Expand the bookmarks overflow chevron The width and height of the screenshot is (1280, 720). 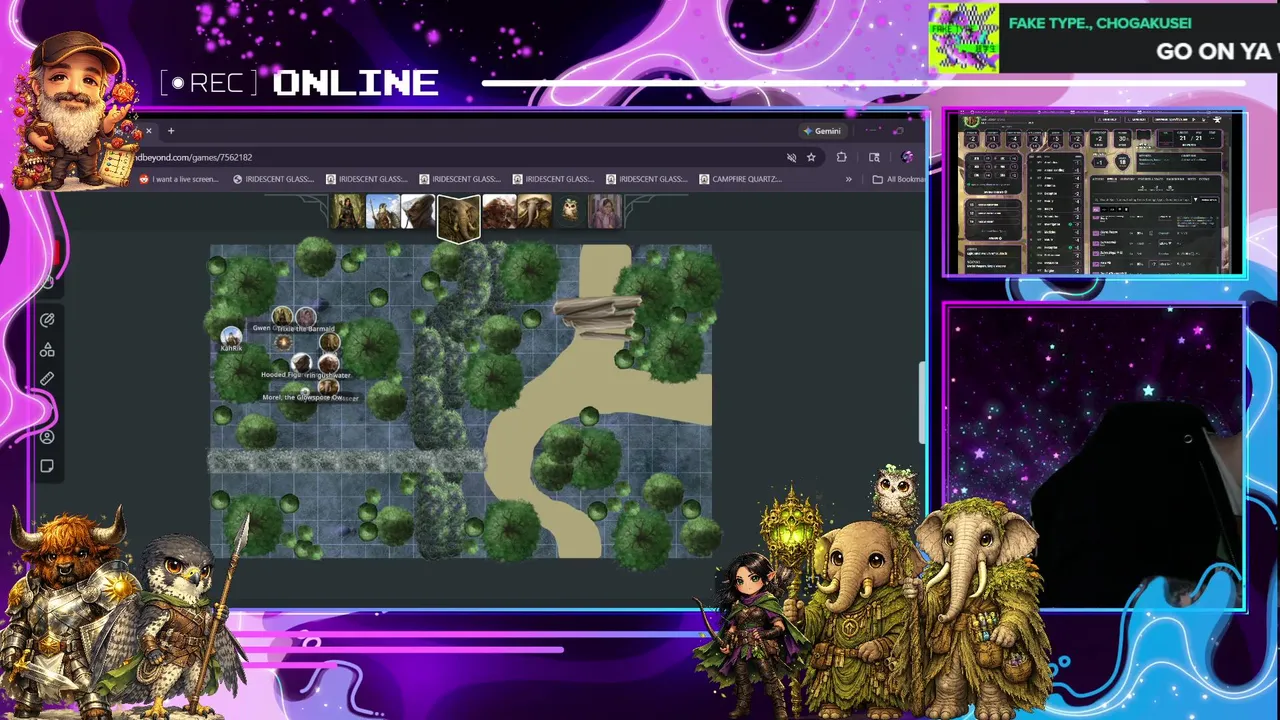(849, 179)
